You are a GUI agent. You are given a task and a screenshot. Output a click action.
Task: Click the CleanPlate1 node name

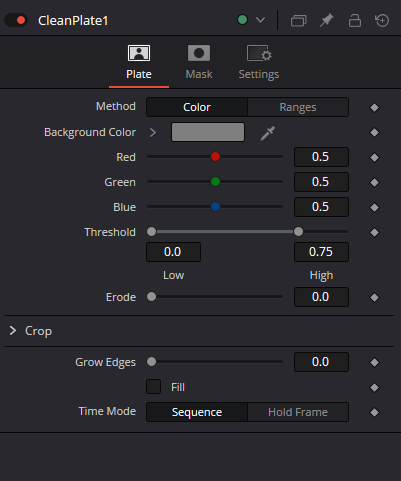pos(73,21)
